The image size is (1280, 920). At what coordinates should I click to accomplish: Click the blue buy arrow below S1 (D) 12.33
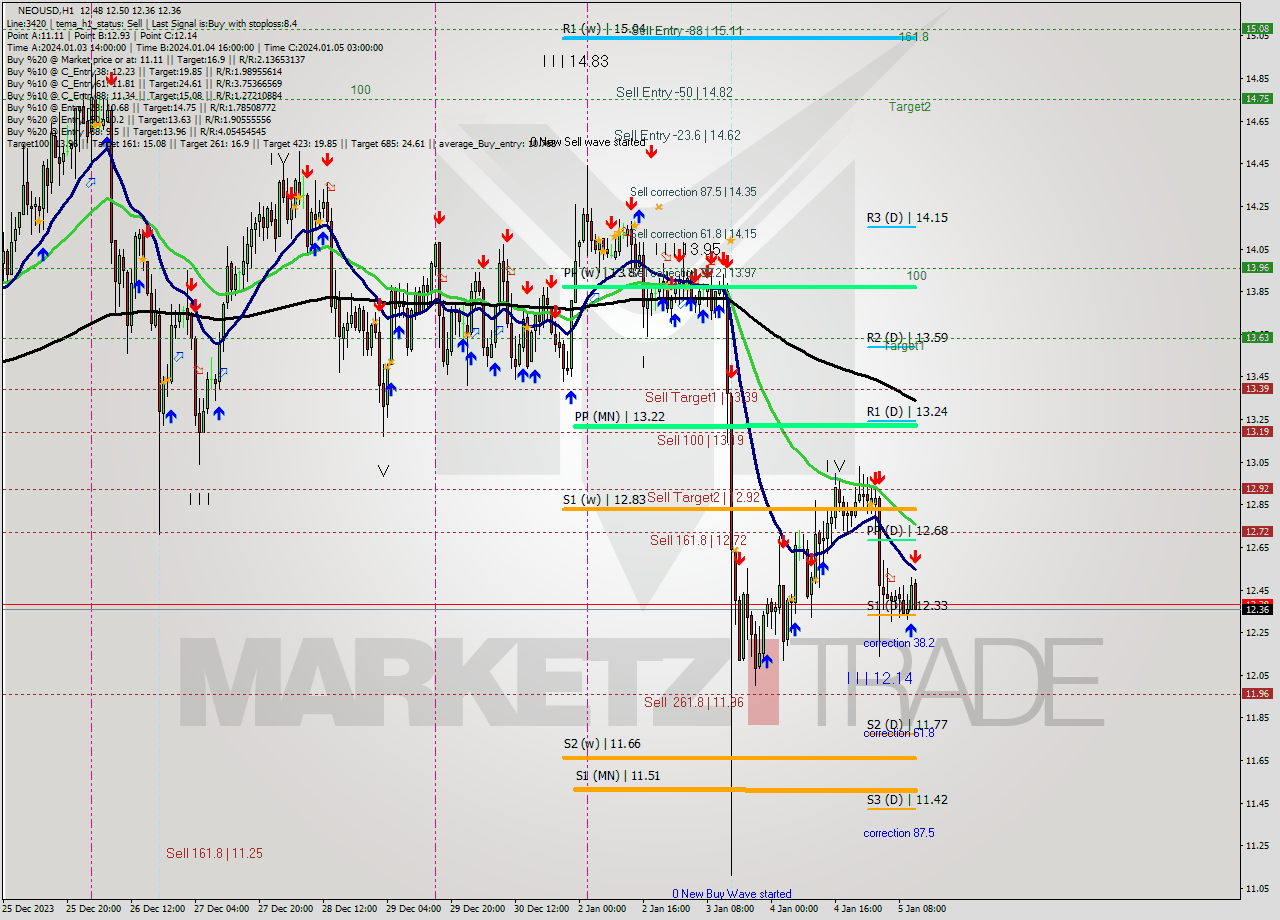click(x=910, y=630)
